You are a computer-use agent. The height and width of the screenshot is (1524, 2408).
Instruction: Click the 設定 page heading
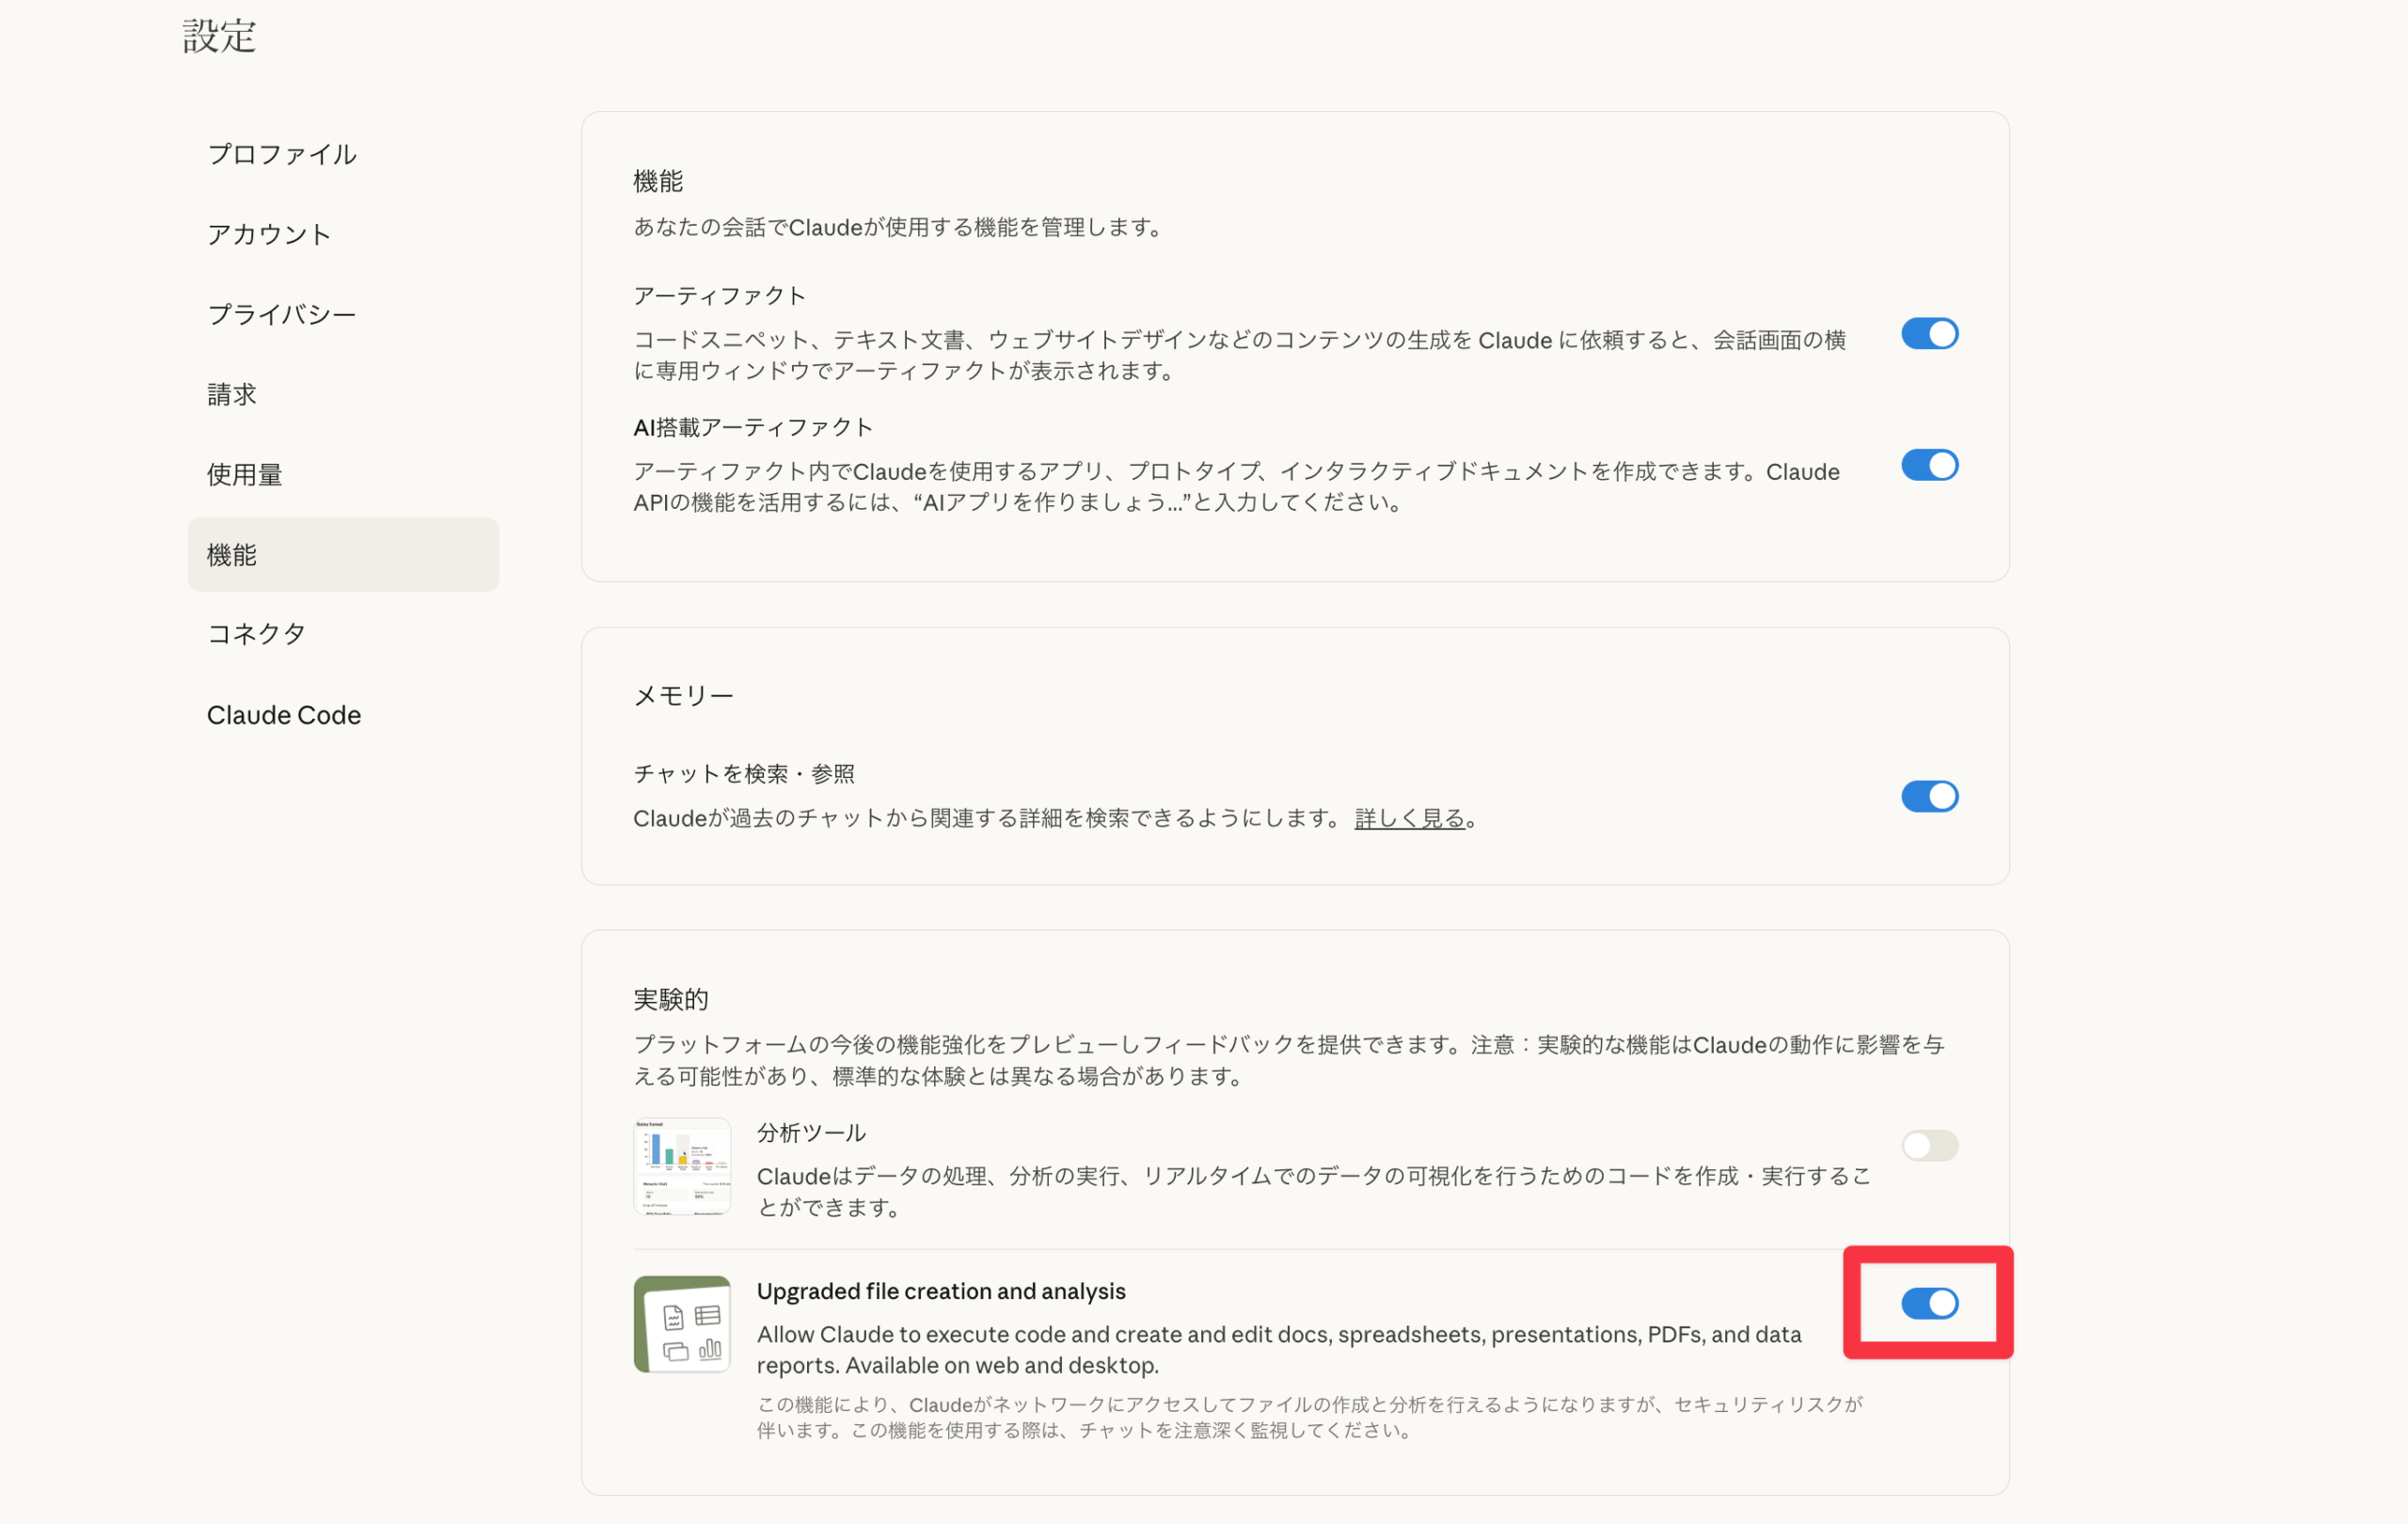coord(219,37)
